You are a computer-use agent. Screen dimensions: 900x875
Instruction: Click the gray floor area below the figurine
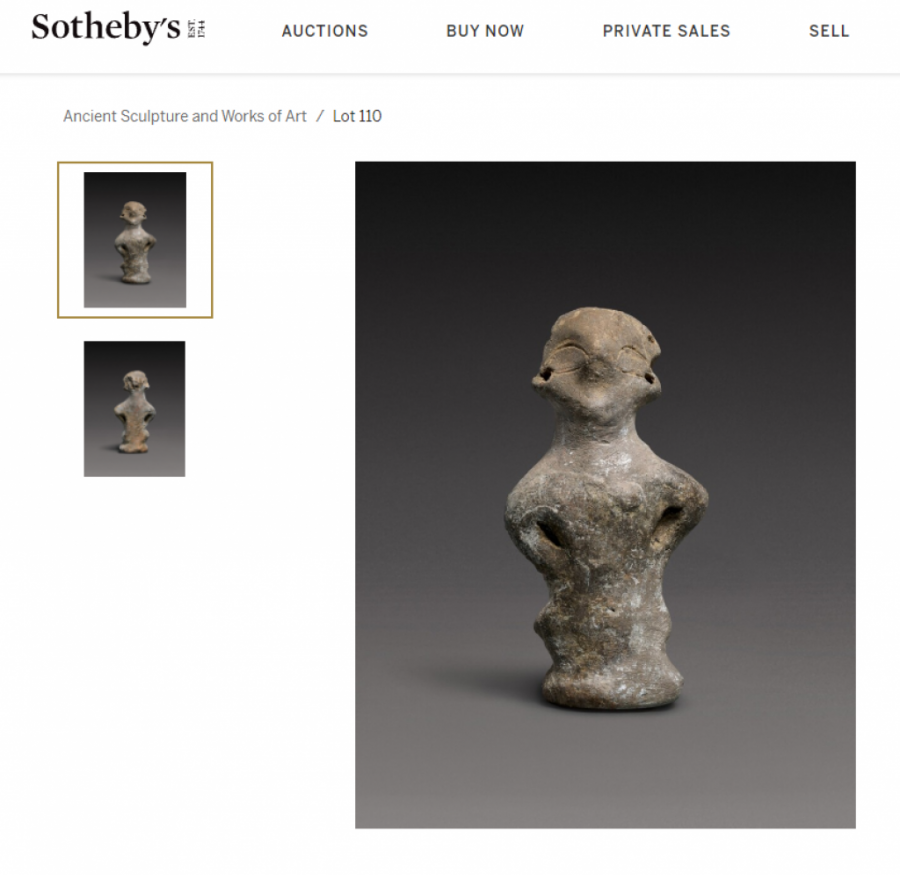[605, 769]
